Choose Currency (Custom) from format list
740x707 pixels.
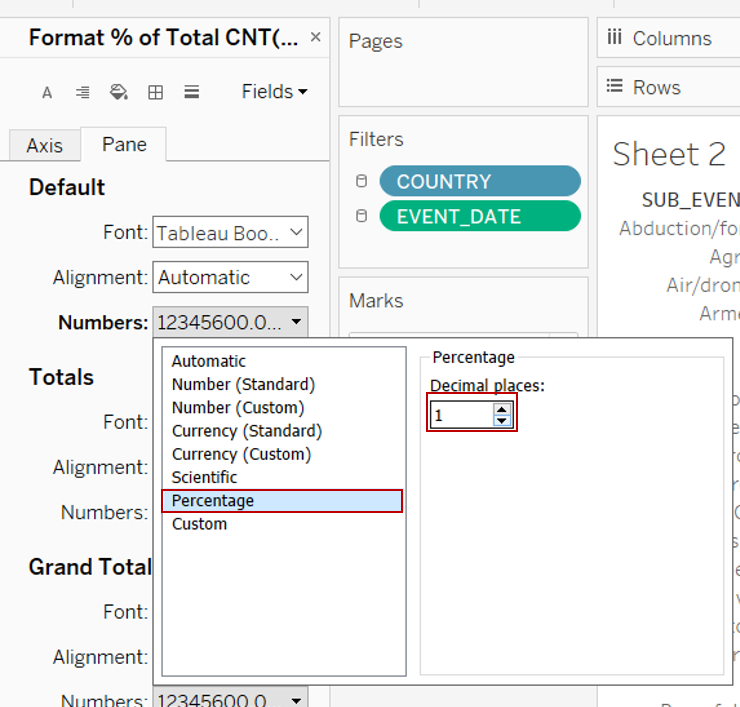pos(241,454)
